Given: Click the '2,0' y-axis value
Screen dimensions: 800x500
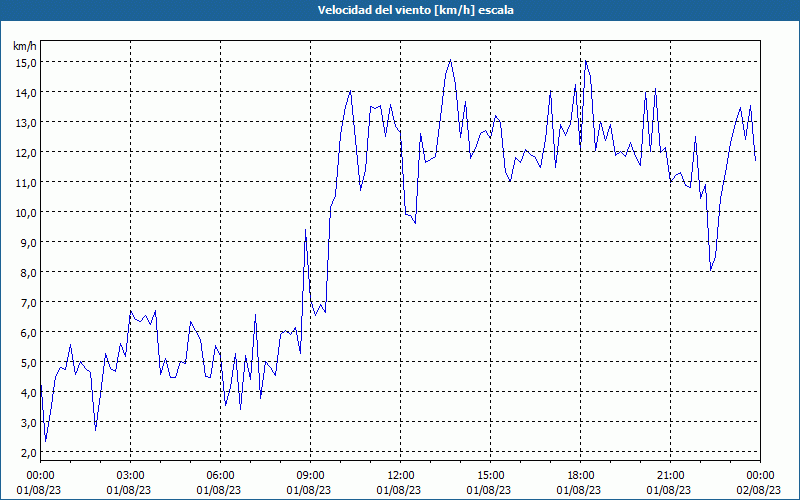Looking at the screenshot, I should pos(28,453).
